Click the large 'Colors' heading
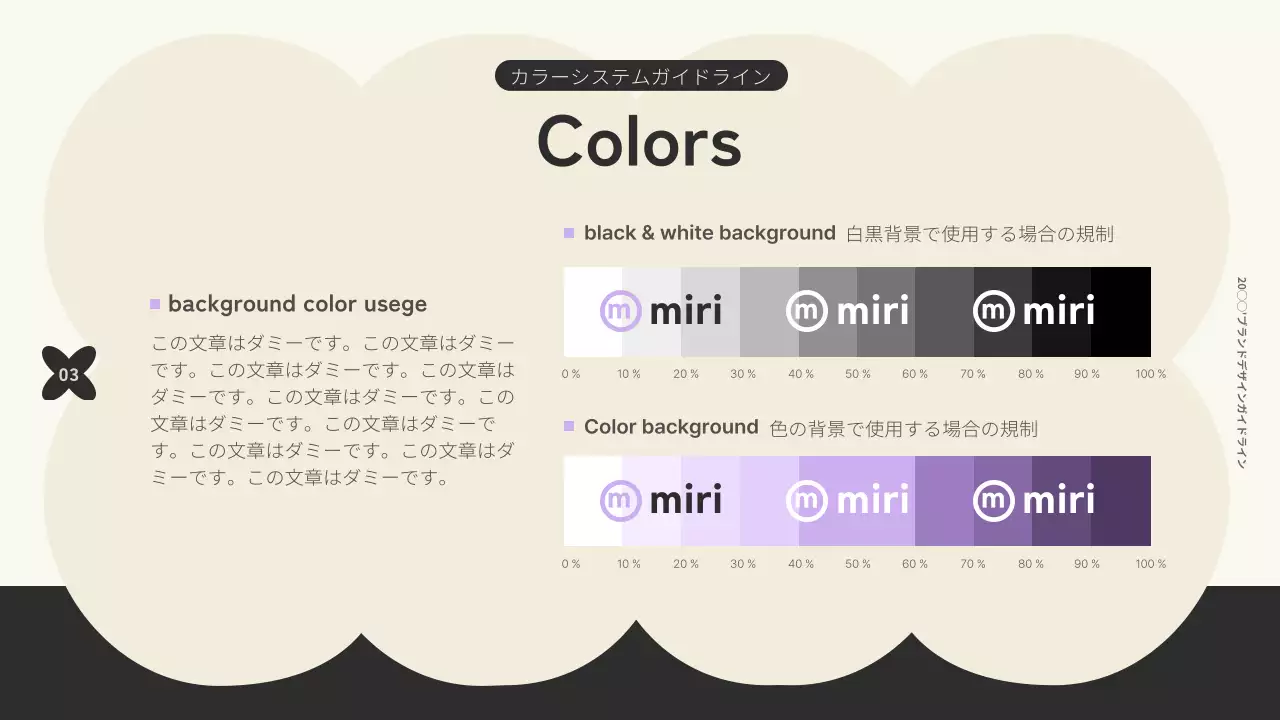The width and height of the screenshot is (1280, 720). click(639, 141)
